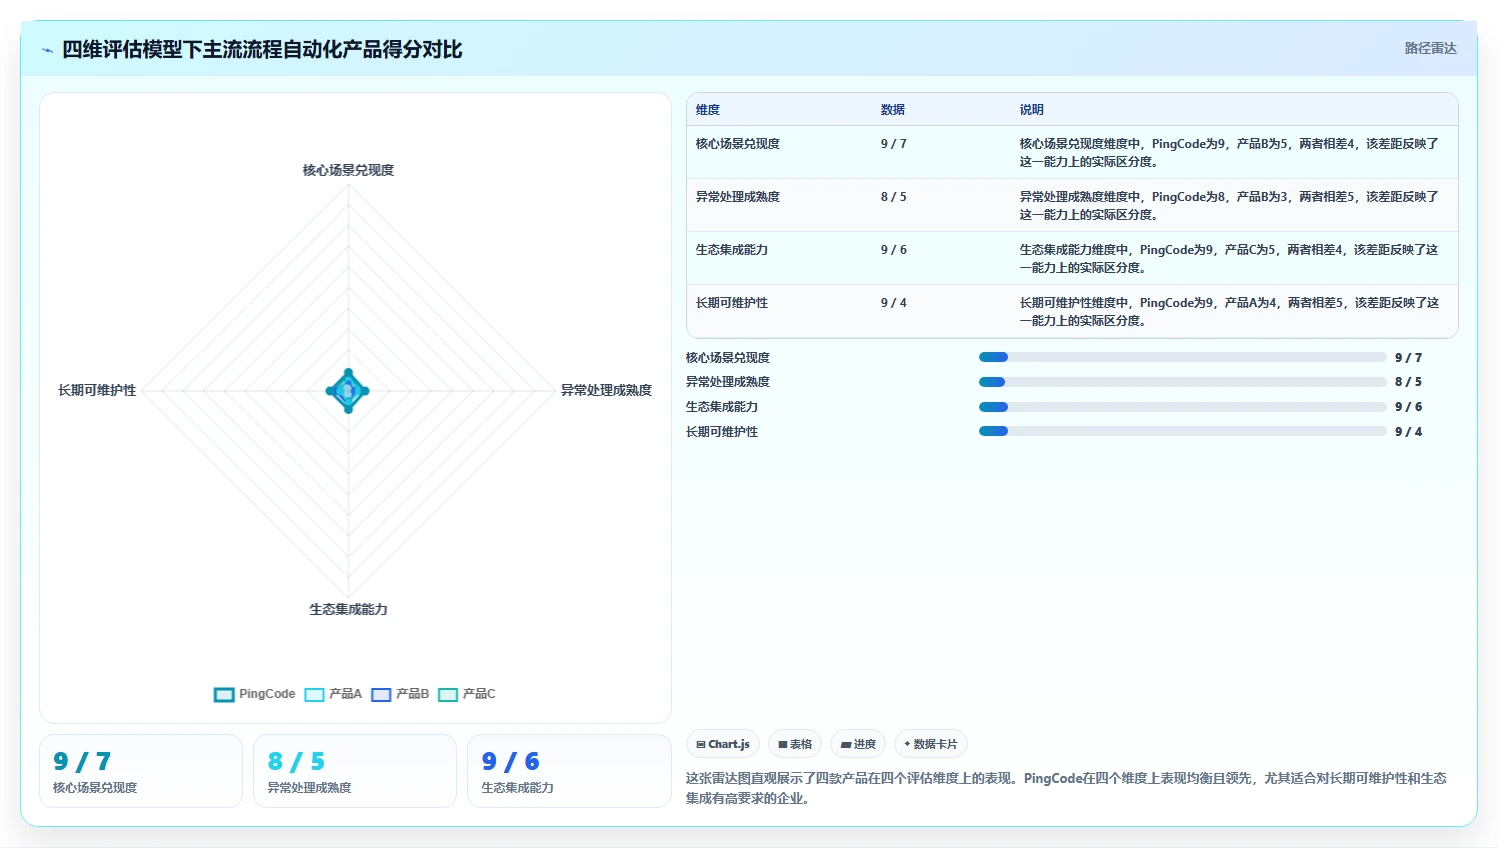Click the Chart.js tag chip
The width and height of the screenshot is (1498, 848).
click(x=723, y=744)
